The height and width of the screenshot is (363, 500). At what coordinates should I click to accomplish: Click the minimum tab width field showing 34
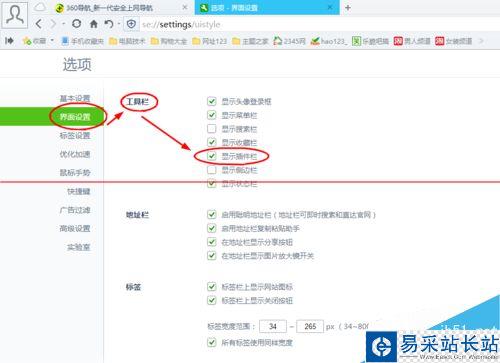coord(273,326)
